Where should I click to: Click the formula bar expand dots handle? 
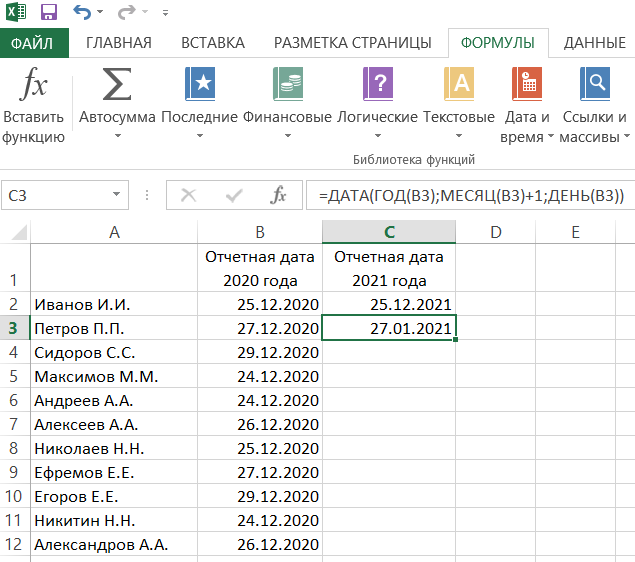tap(147, 195)
